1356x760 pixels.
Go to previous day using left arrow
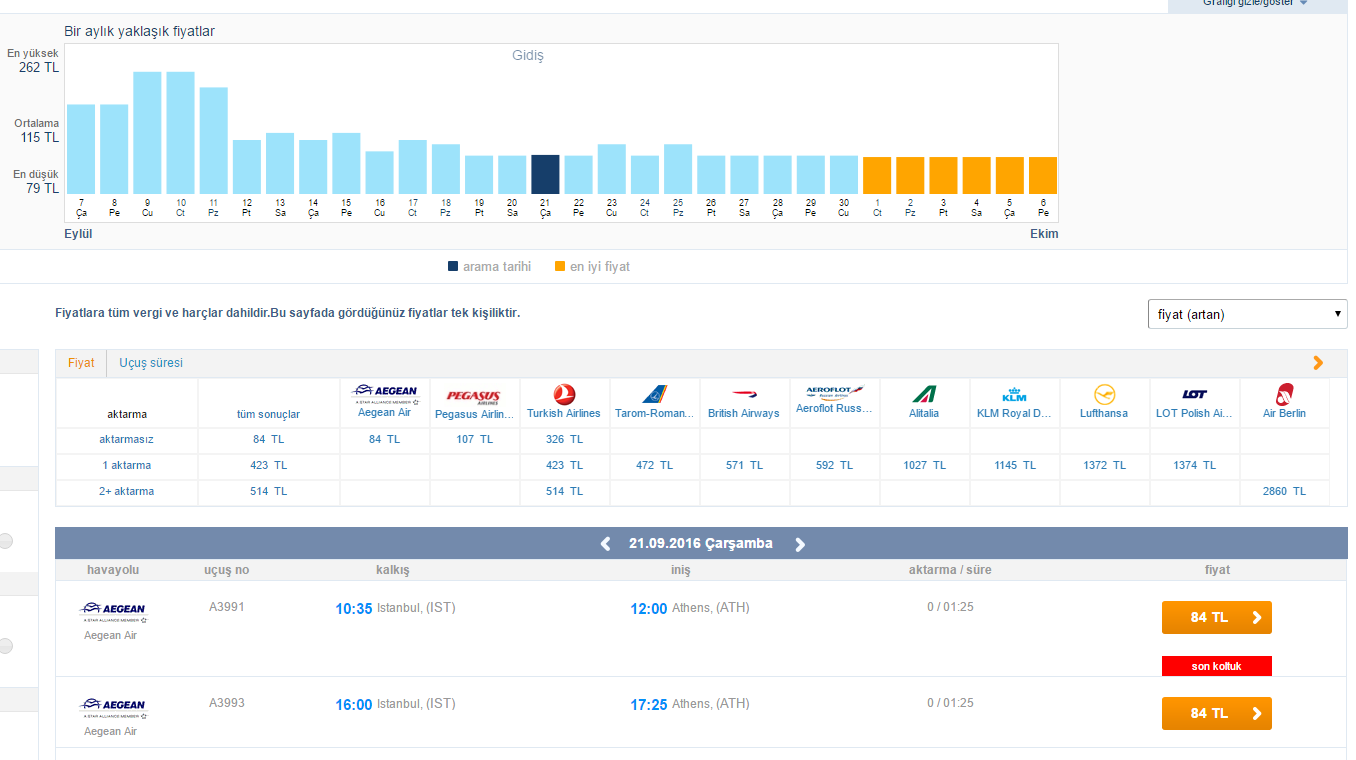605,544
